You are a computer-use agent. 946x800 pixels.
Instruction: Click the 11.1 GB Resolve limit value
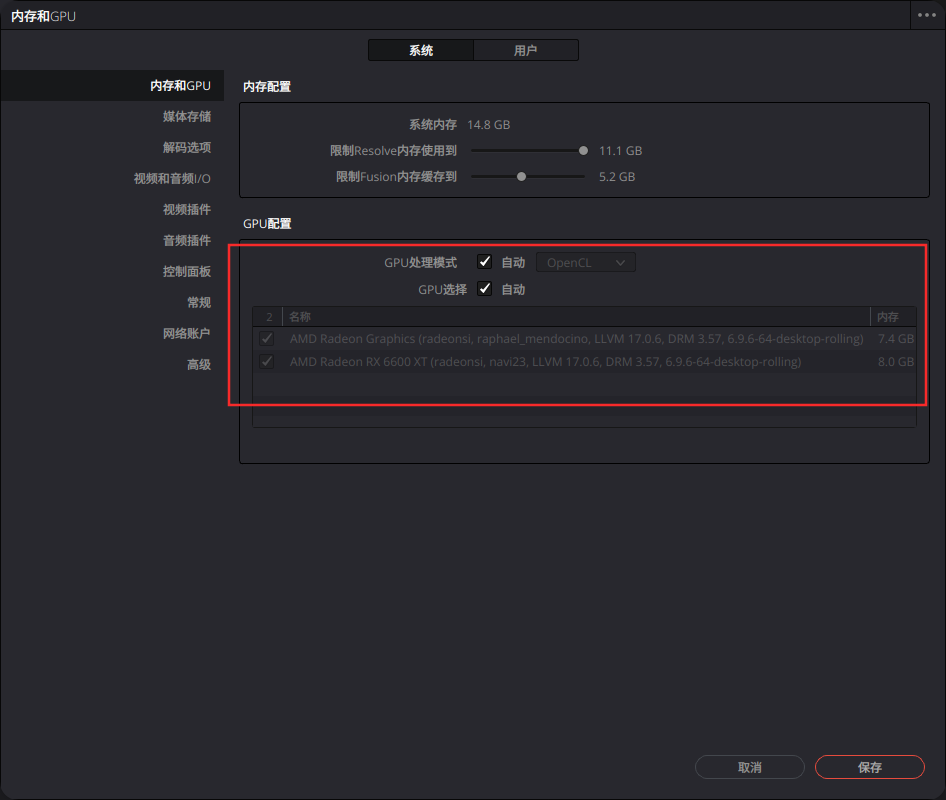620,150
